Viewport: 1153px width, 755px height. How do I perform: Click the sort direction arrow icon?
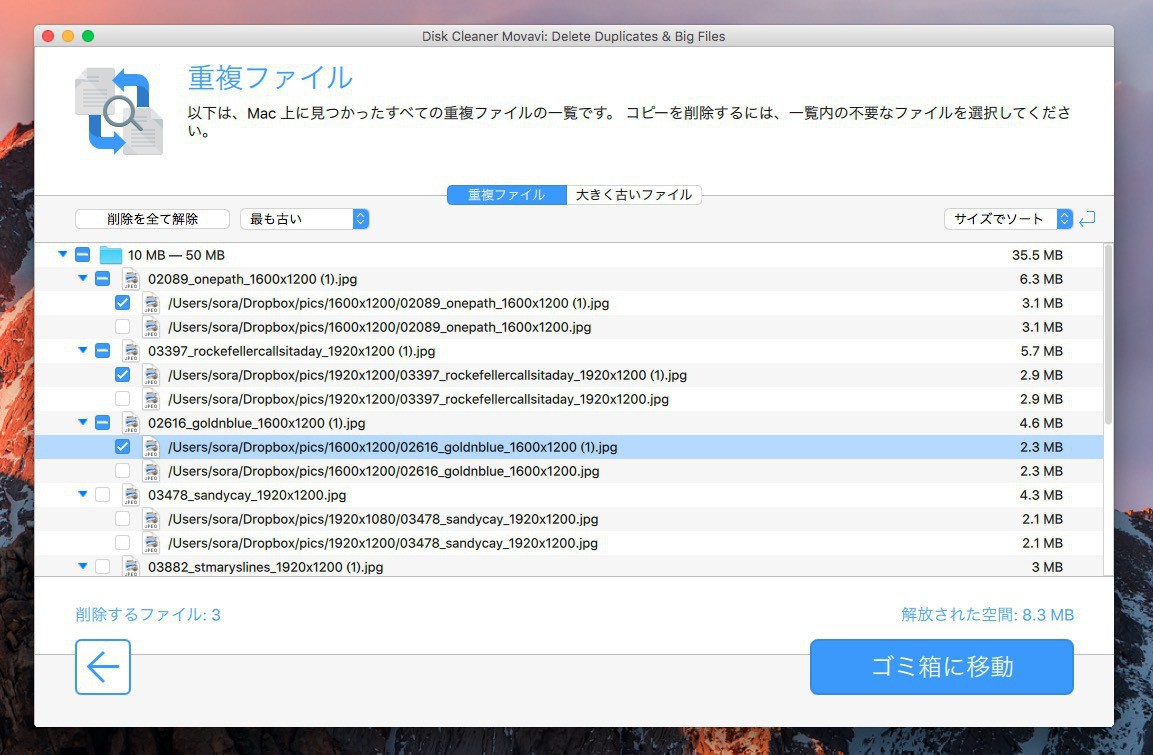pyautogui.click(x=1087, y=219)
